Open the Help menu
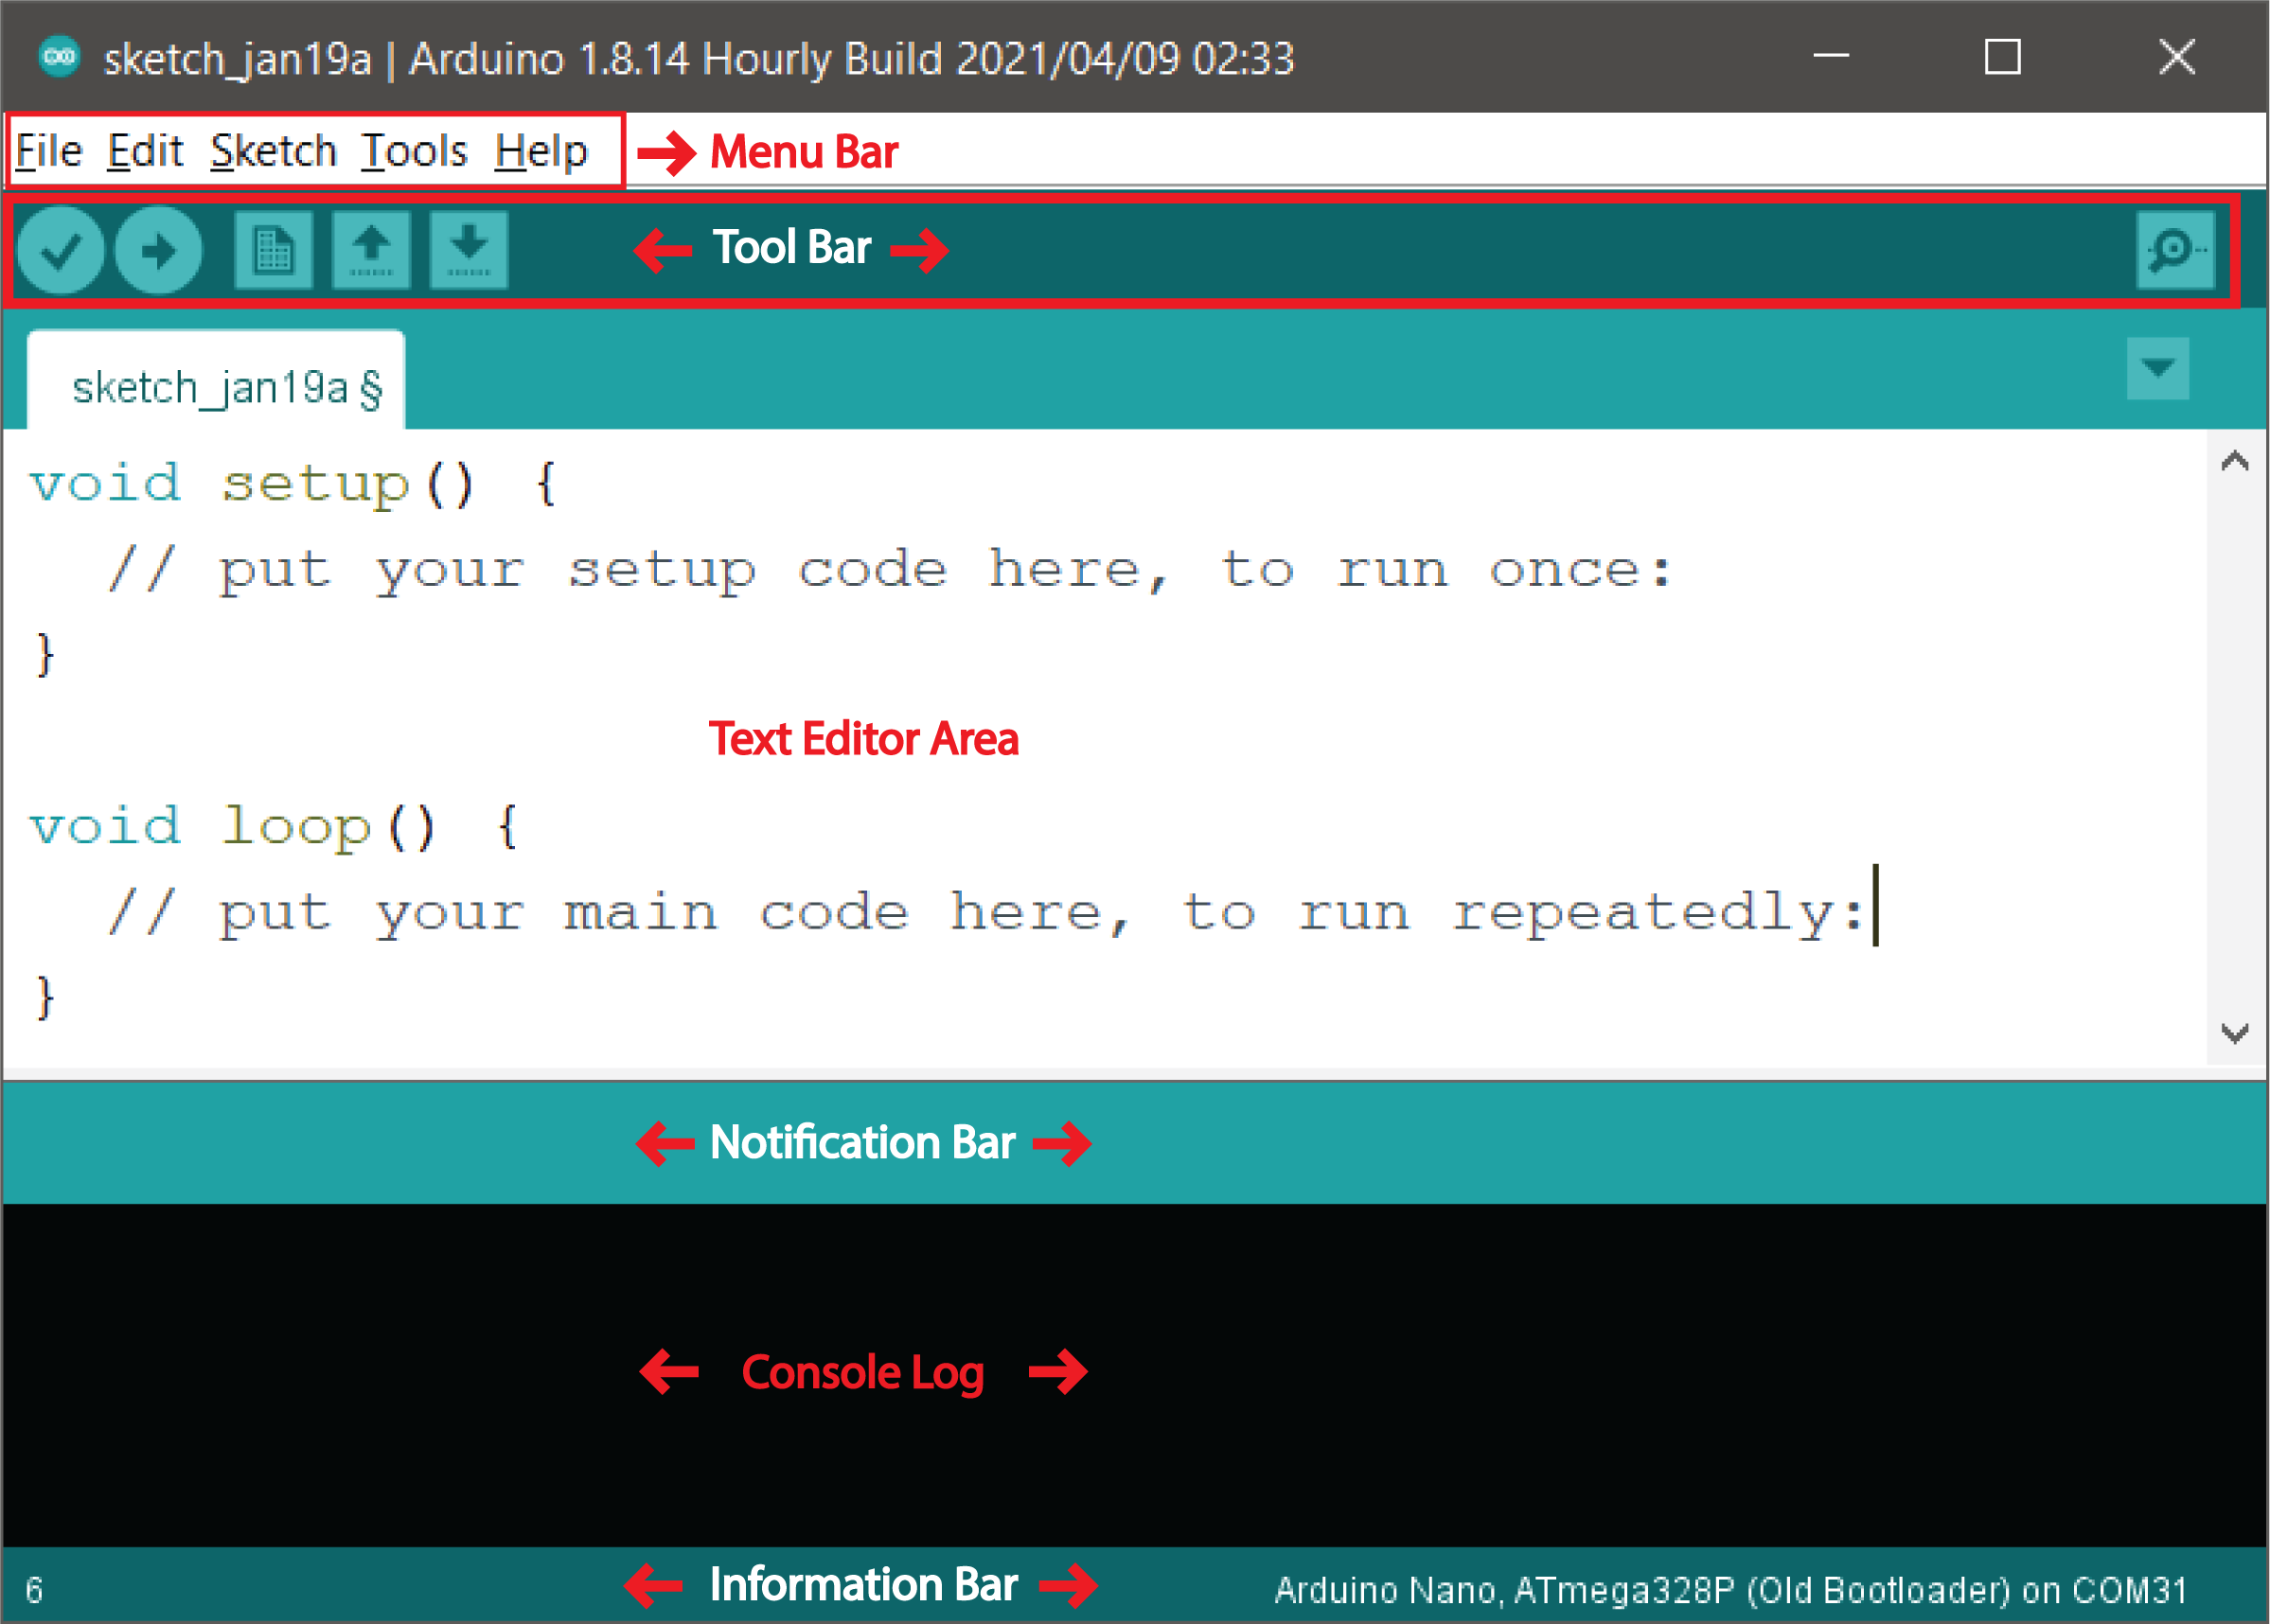 (541, 152)
